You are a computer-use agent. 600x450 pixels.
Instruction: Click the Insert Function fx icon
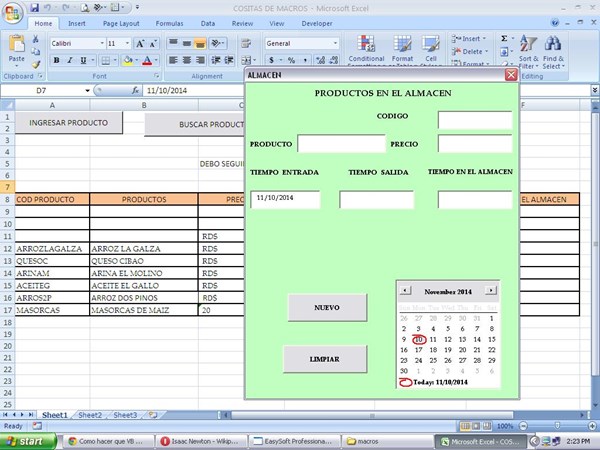click(135, 91)
